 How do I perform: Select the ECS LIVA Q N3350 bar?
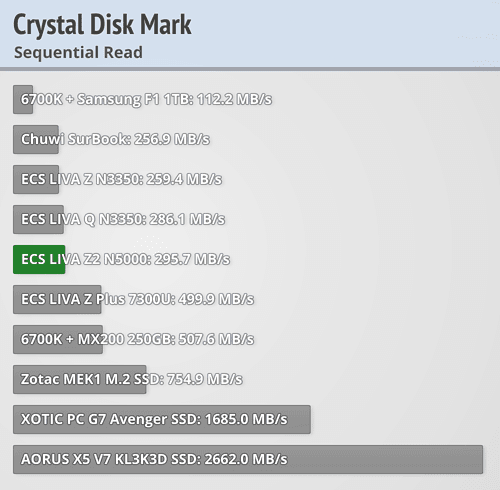(x=38, y=219)
